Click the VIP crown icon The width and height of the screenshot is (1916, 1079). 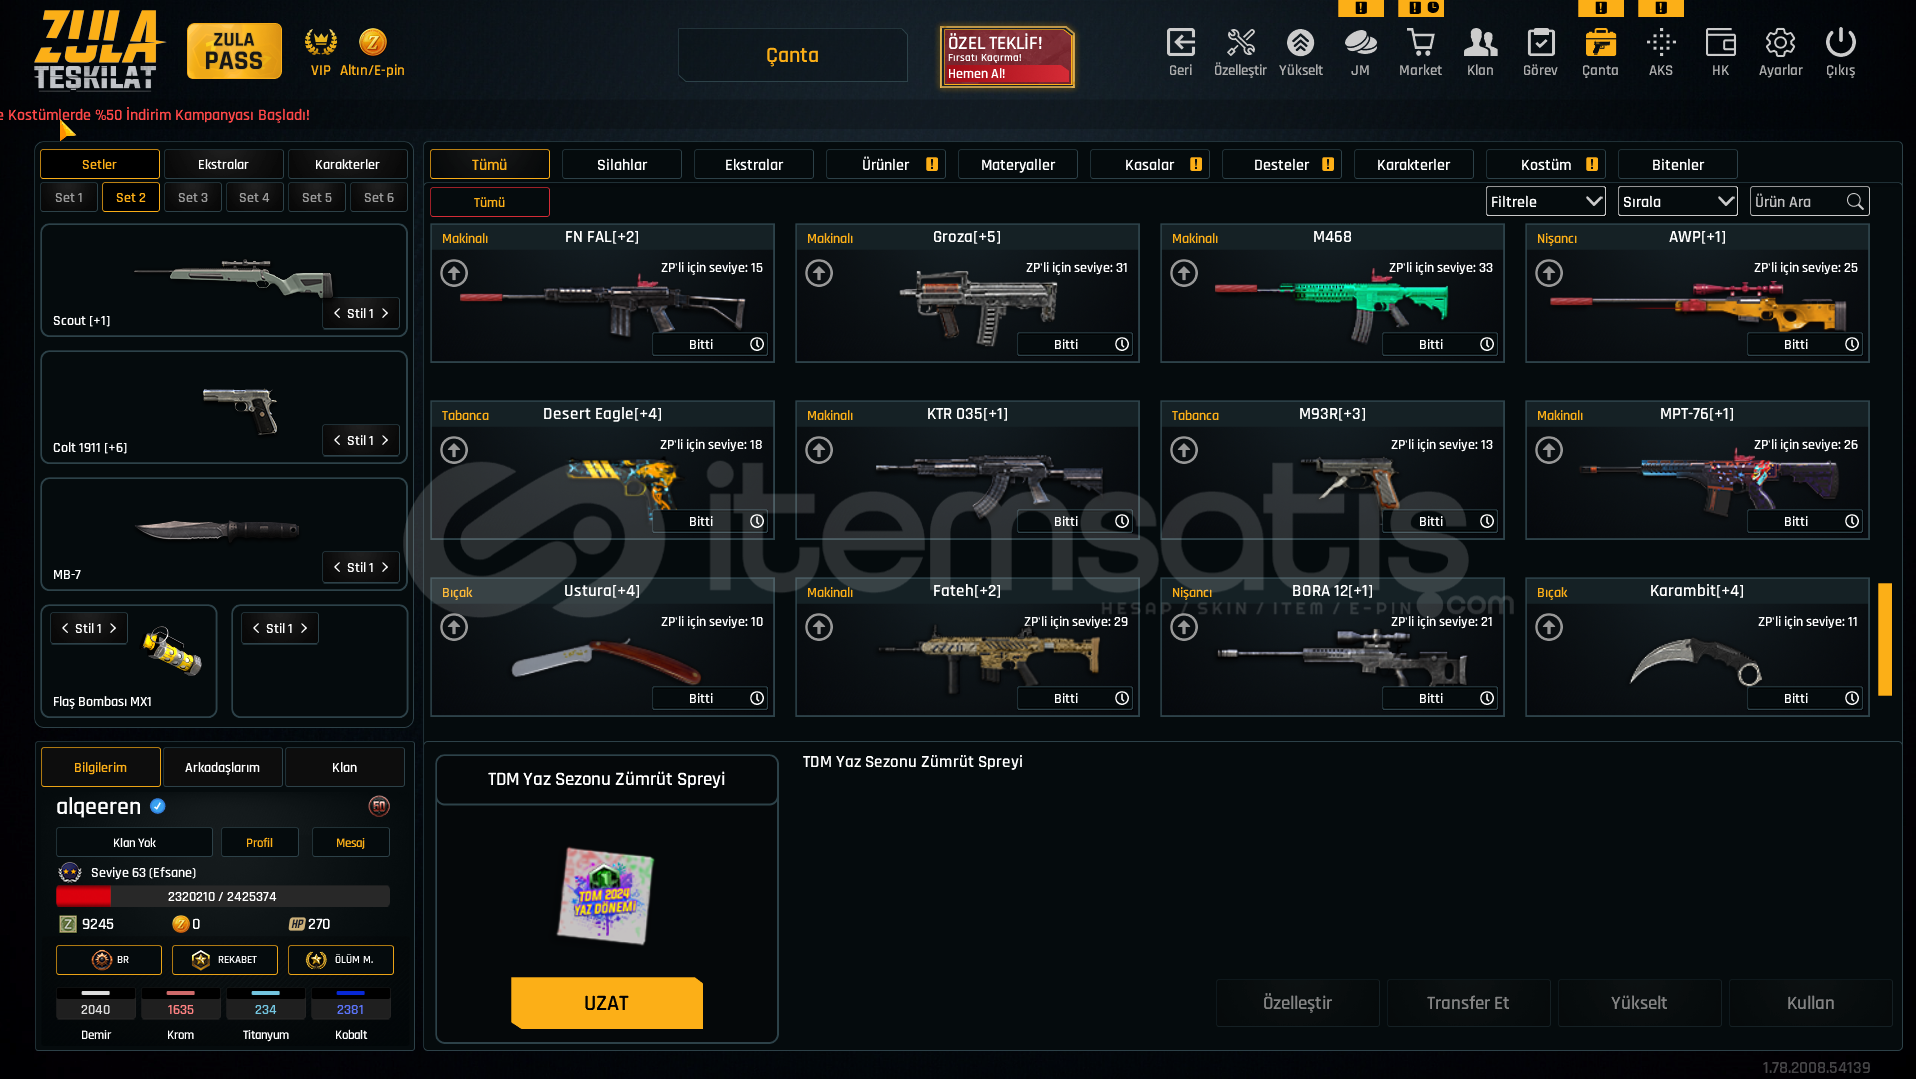pyautogui.click(x=320, y=42)
